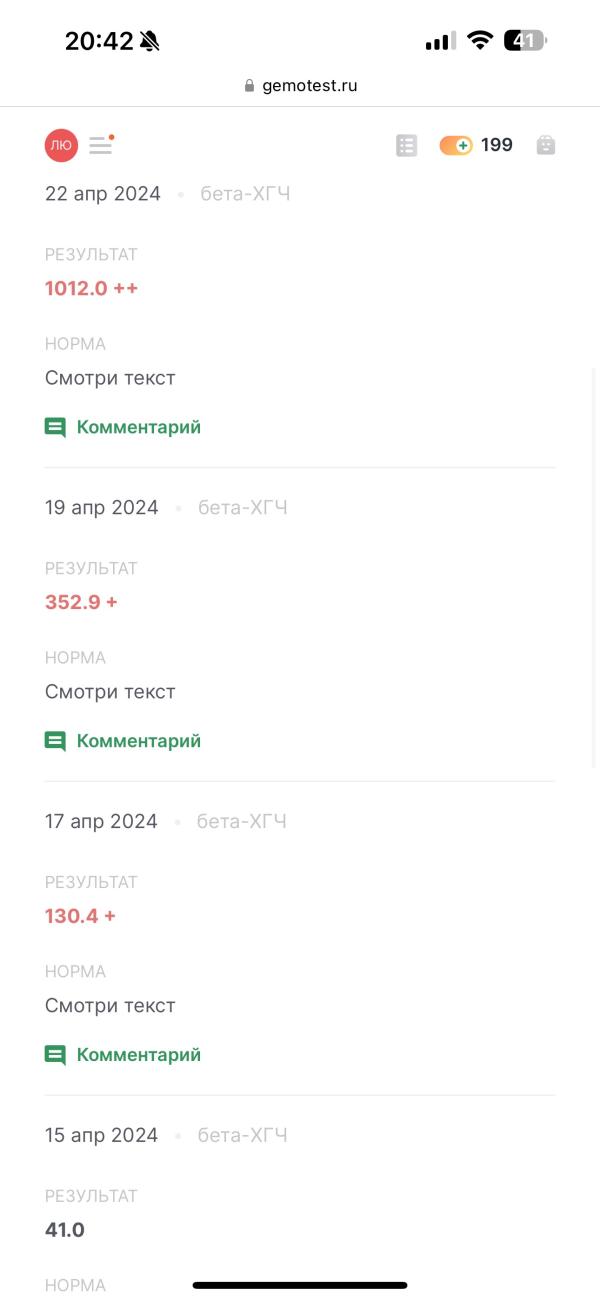Viewport: 600px width, 1300px height.
Task: Tap the gemotest.ru address bar
Action: [300, 86]
